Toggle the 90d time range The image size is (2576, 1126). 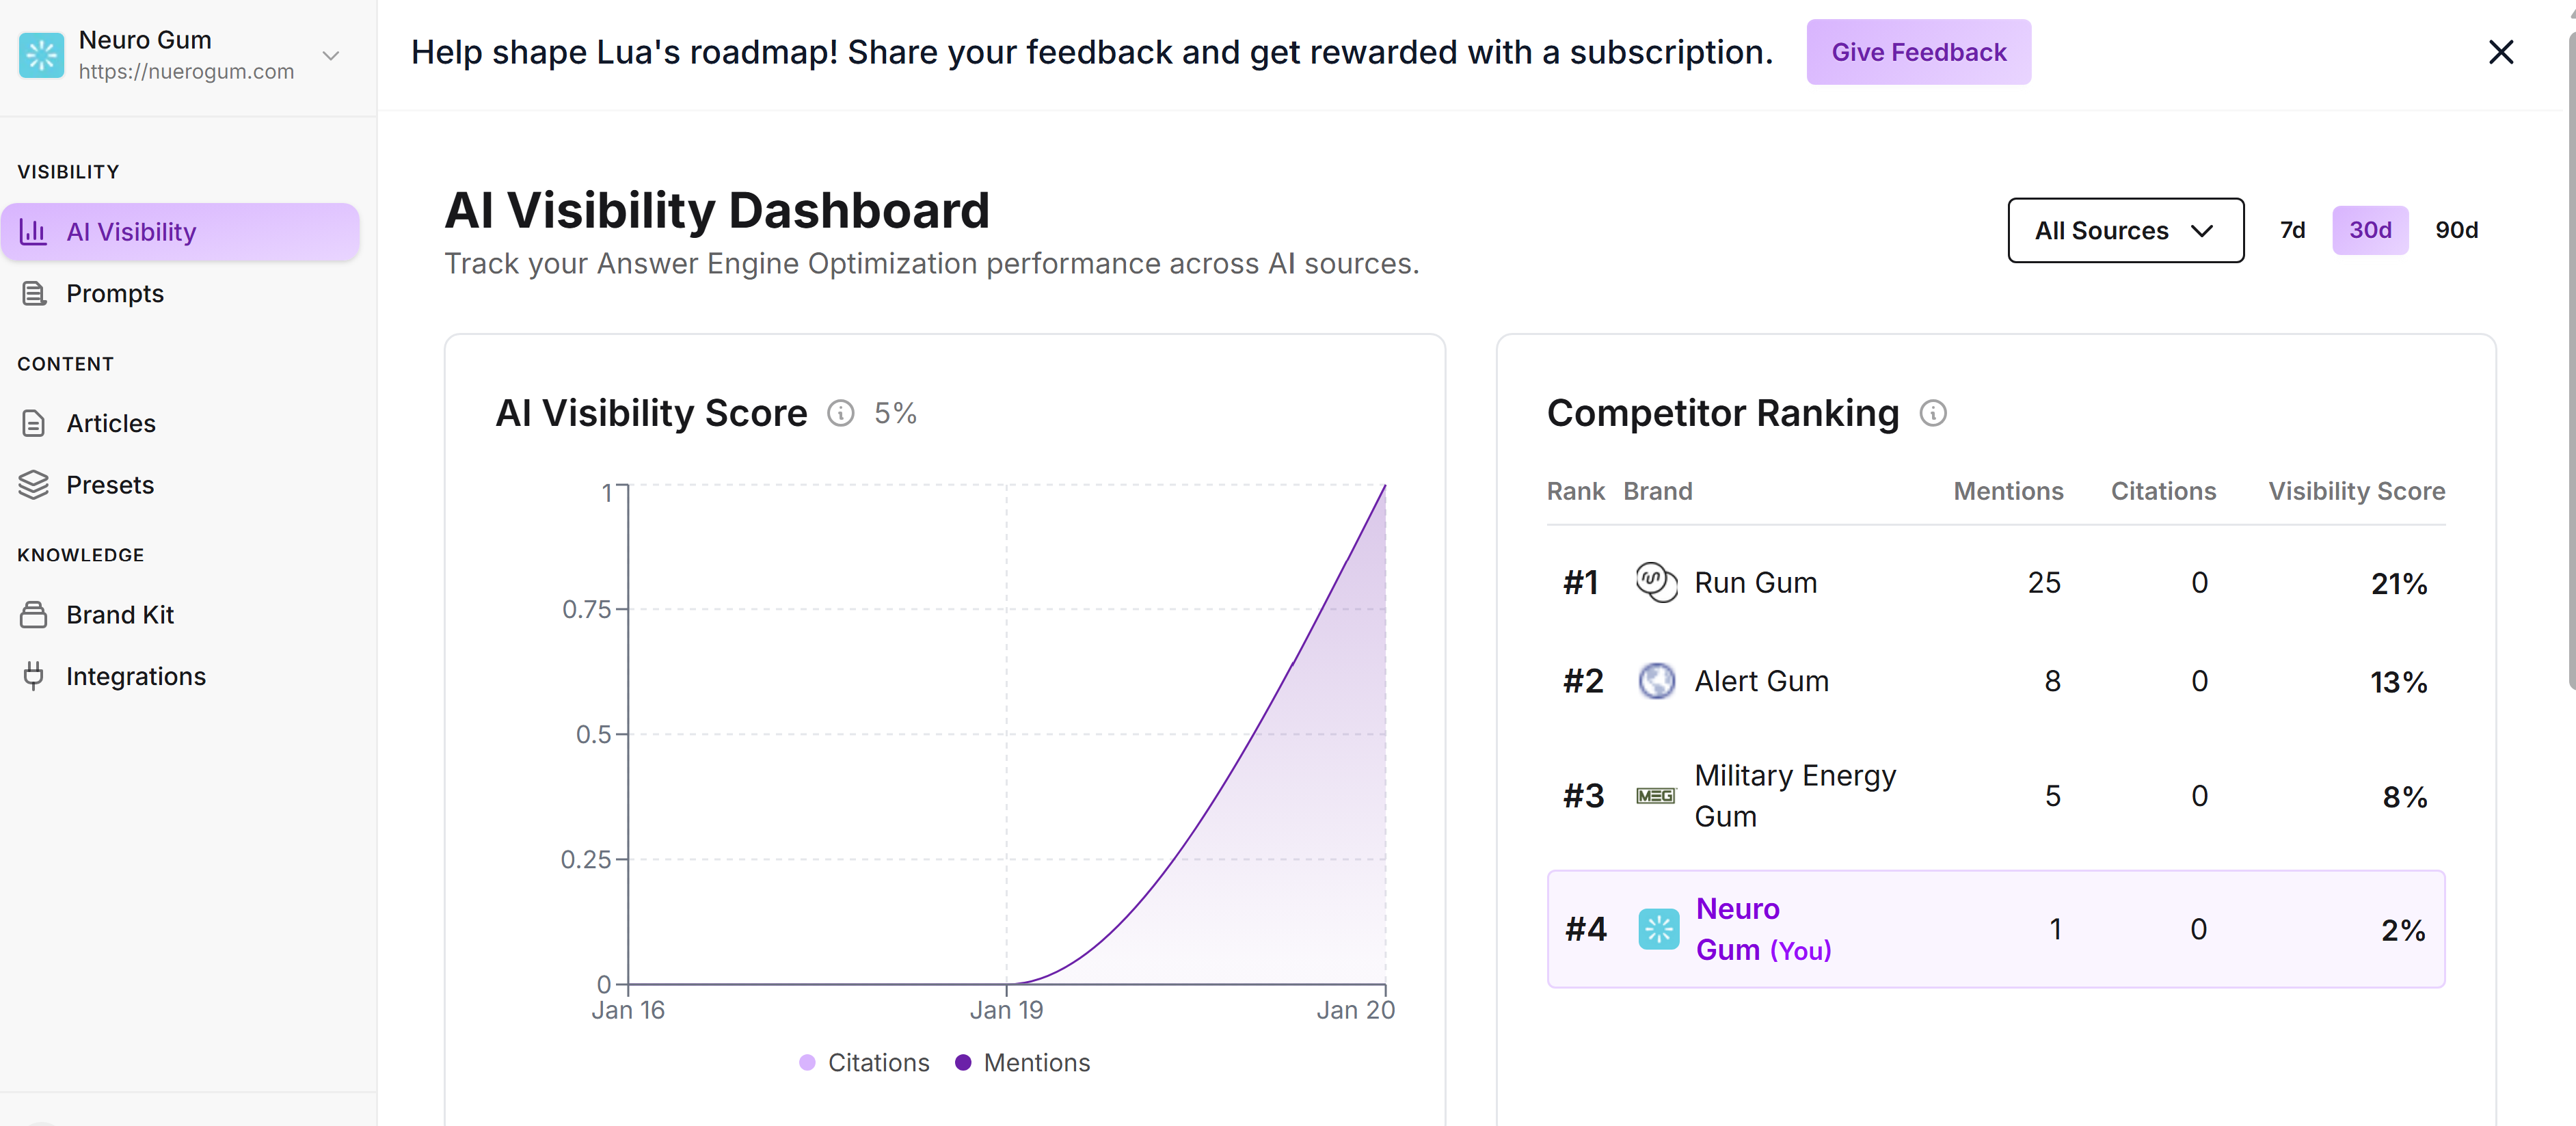2457,230
